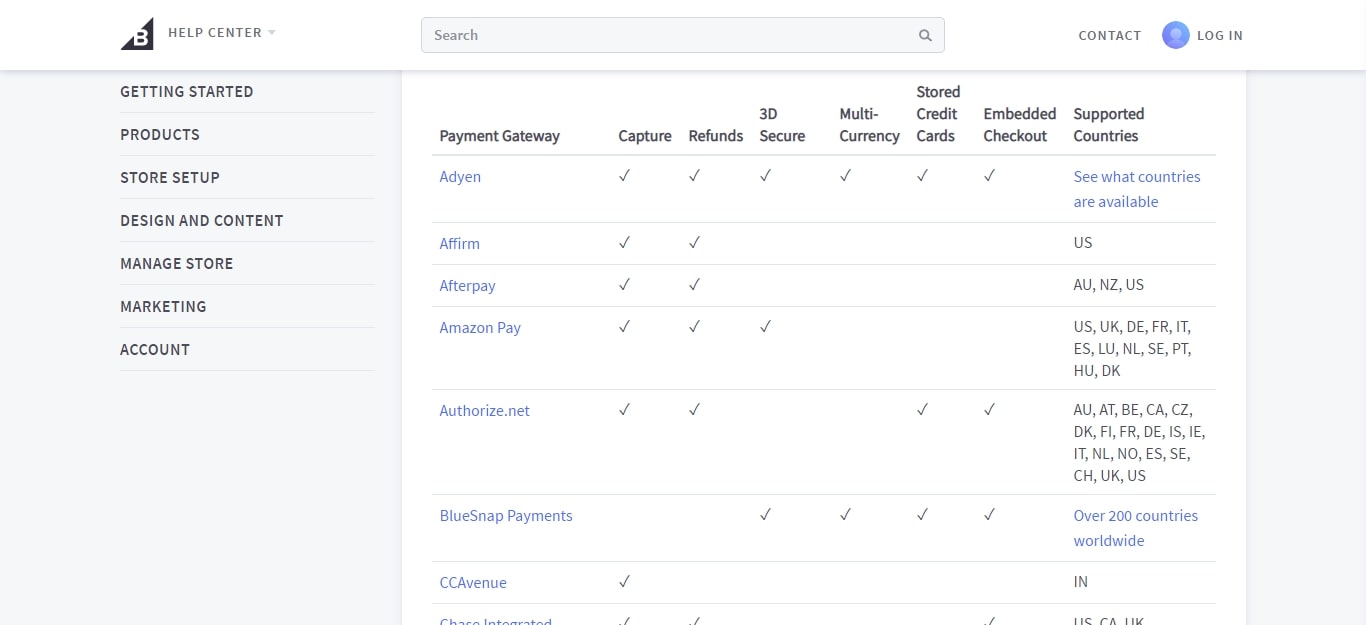Open the Store Setup section

tap(170, 178)
